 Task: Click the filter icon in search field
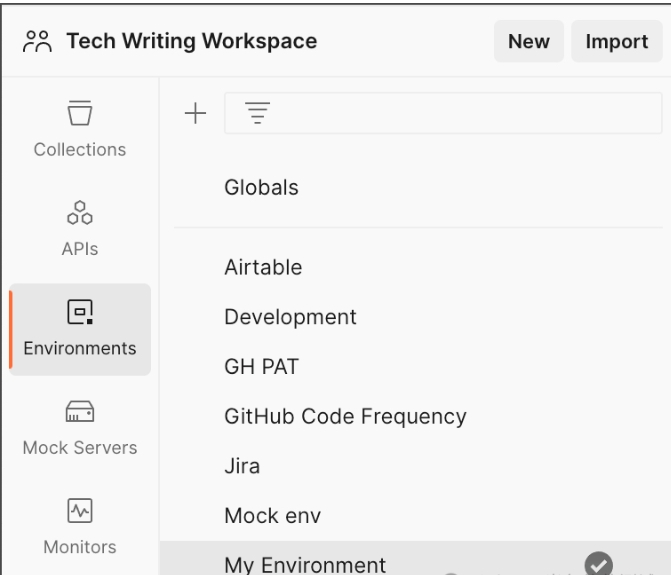click(x=257, y=113)
